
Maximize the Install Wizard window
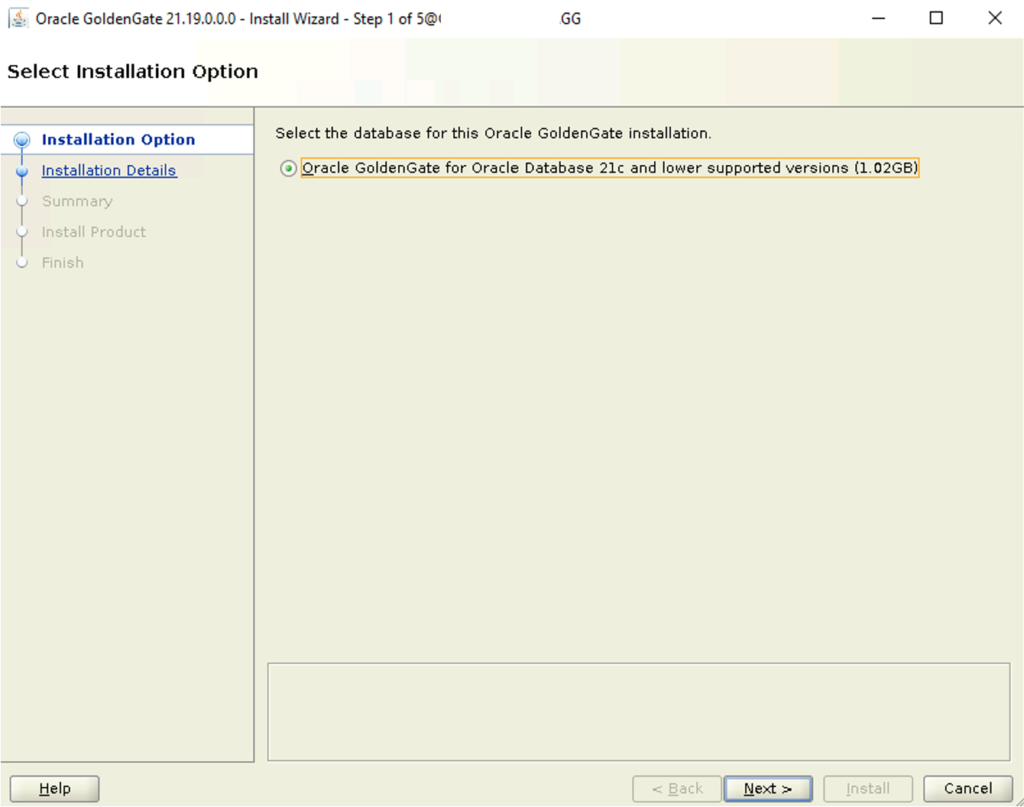[936, 18]
